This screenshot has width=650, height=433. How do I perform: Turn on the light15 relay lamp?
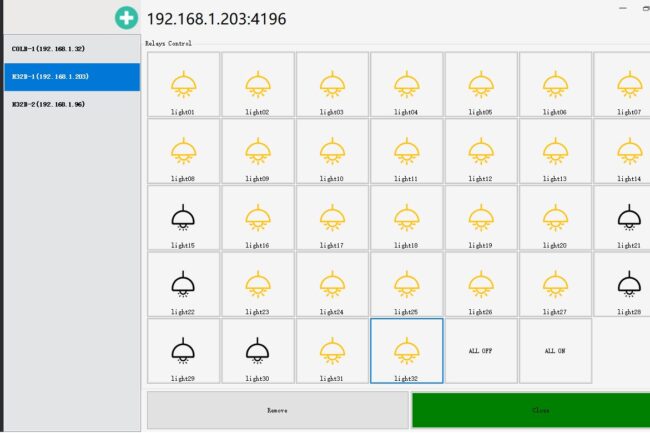coord(183,217)
